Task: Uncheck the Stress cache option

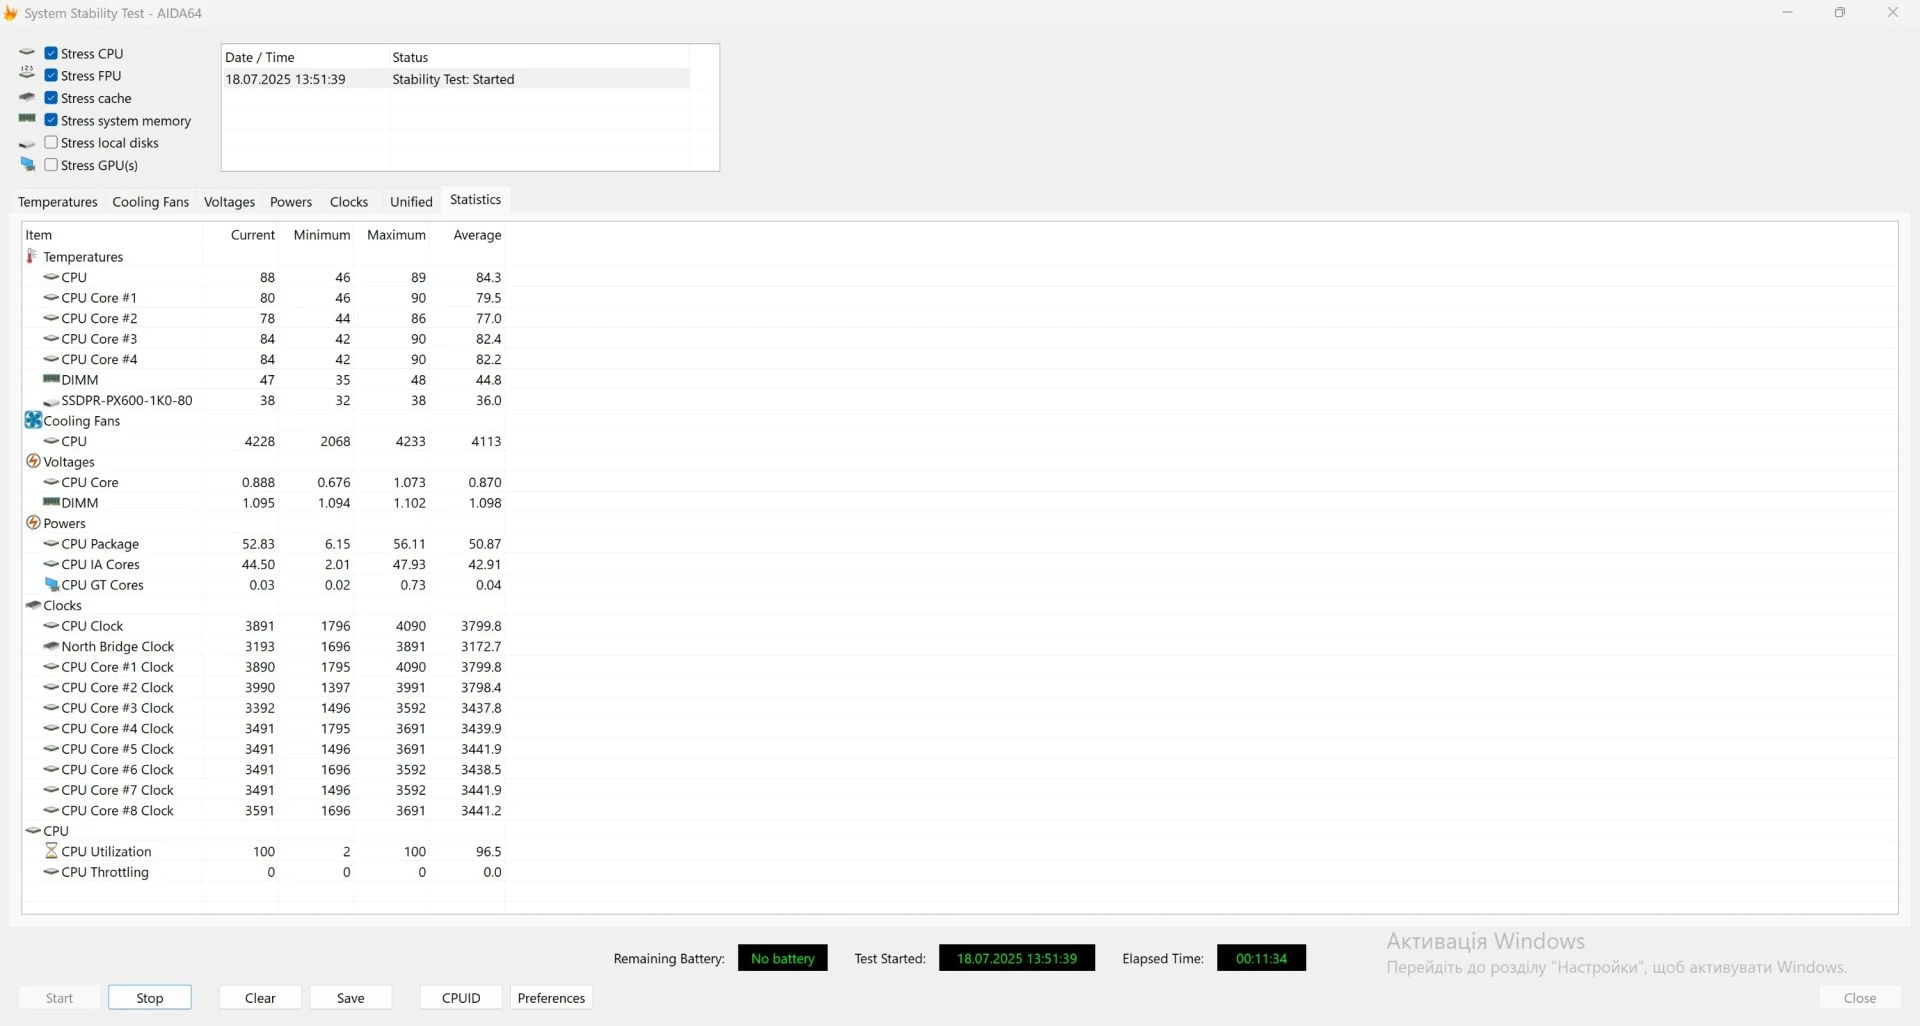Action: (51, 98)
